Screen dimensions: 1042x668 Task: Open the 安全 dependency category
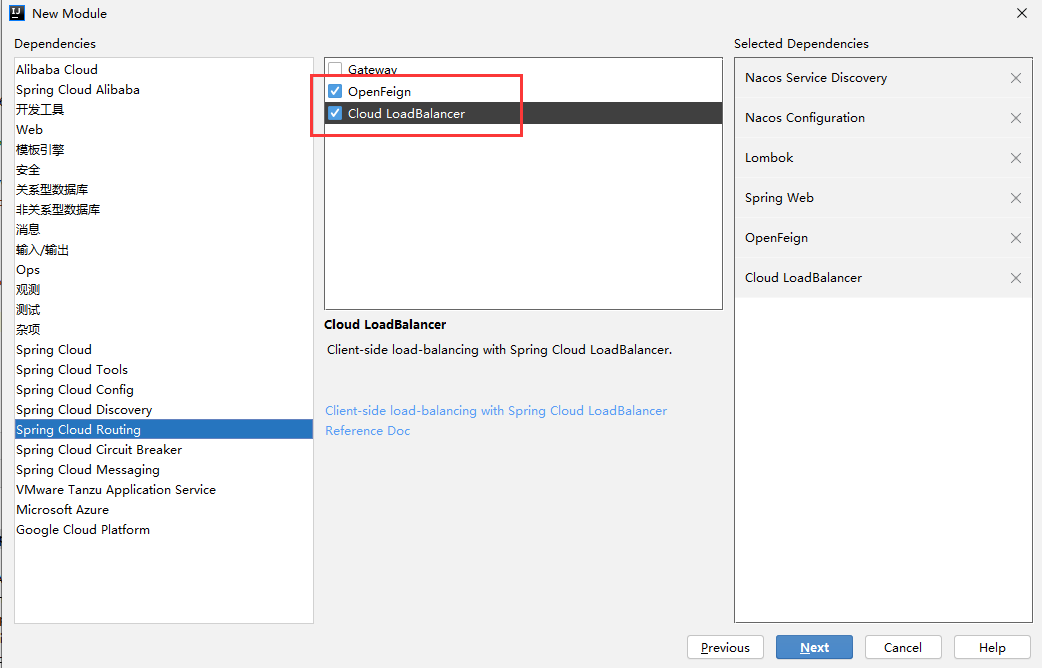[x=163, y=169]
